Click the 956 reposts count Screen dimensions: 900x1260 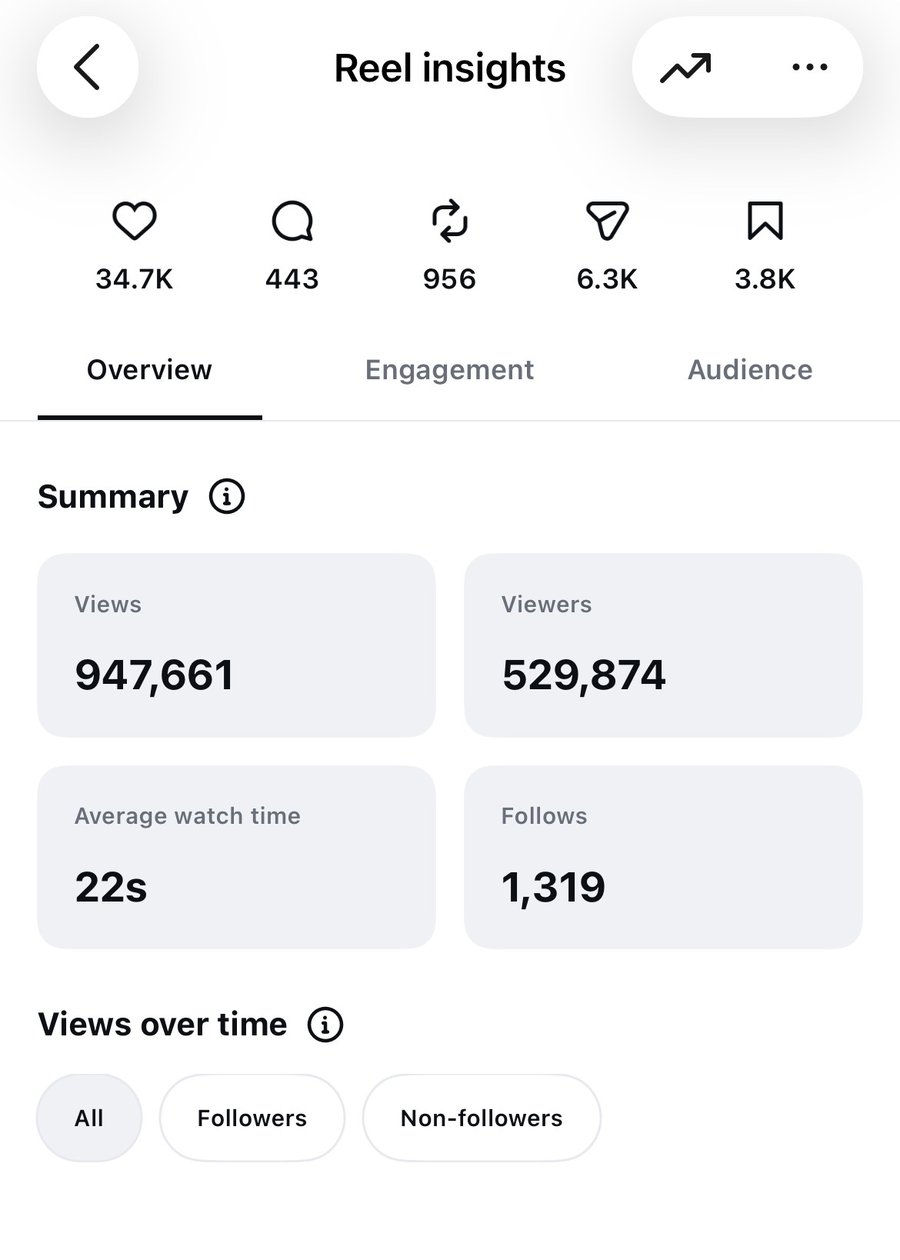tap(449, 280)
